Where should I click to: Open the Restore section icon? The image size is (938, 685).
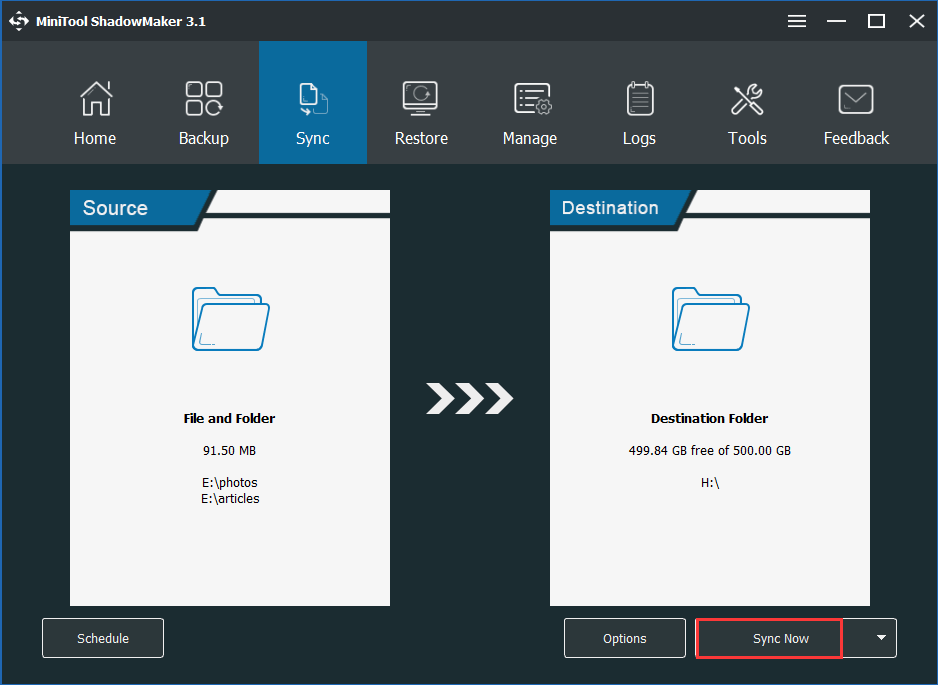coord(421,98)
